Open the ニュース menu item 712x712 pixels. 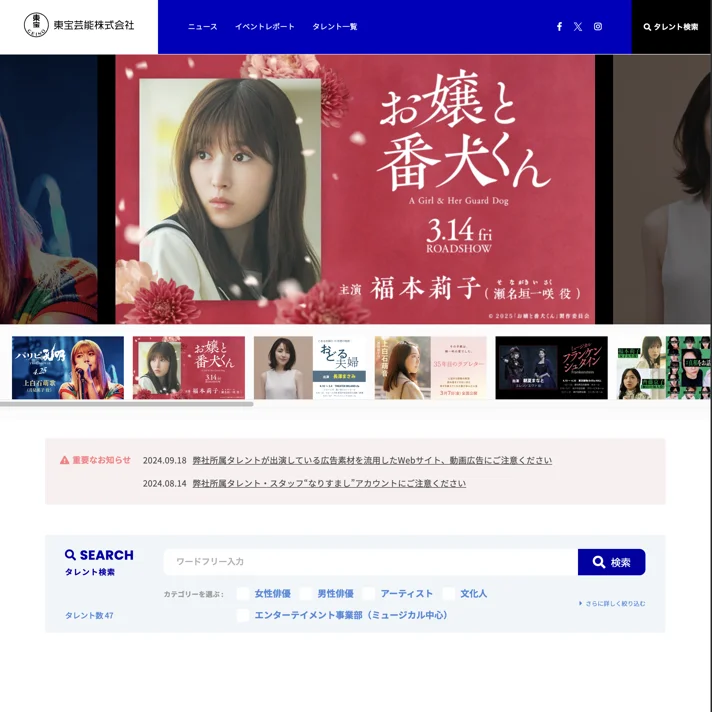[x=203, y=27]
